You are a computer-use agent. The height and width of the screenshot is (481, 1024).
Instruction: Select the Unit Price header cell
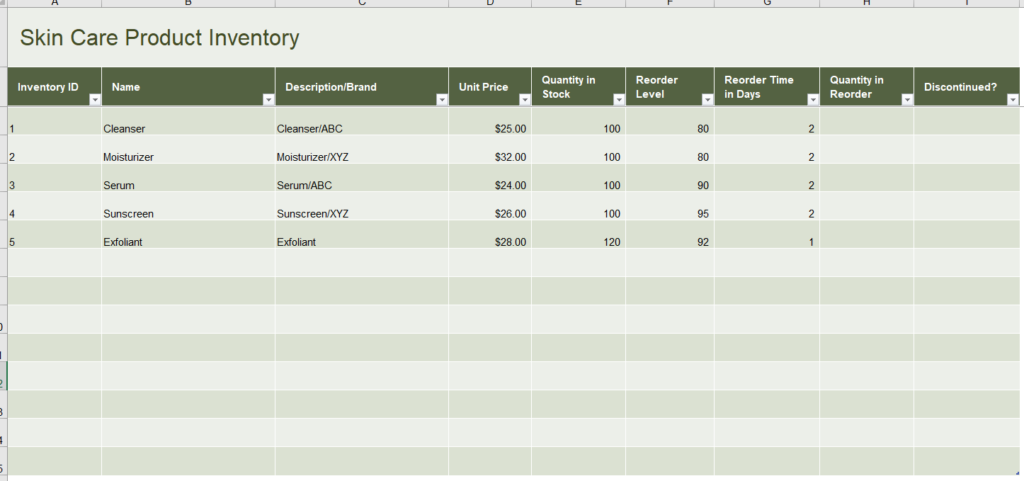(490, 87)
